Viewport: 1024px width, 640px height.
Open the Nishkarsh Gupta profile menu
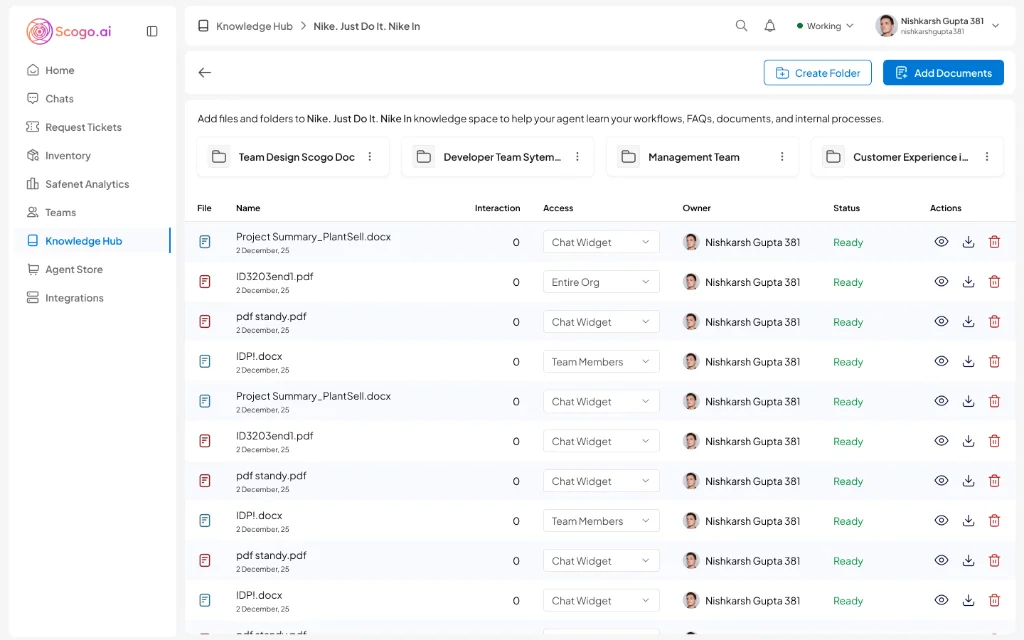(x=939, y=25)
